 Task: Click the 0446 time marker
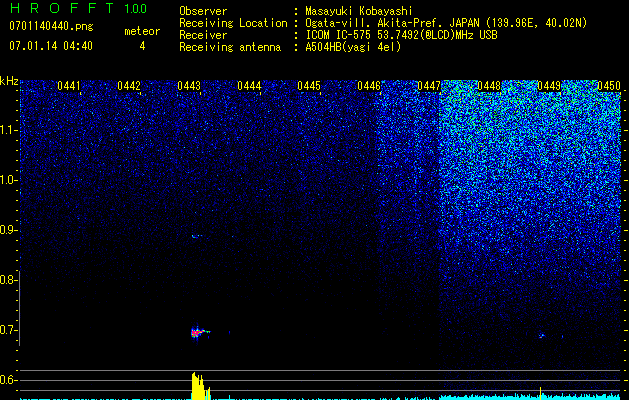369,86
